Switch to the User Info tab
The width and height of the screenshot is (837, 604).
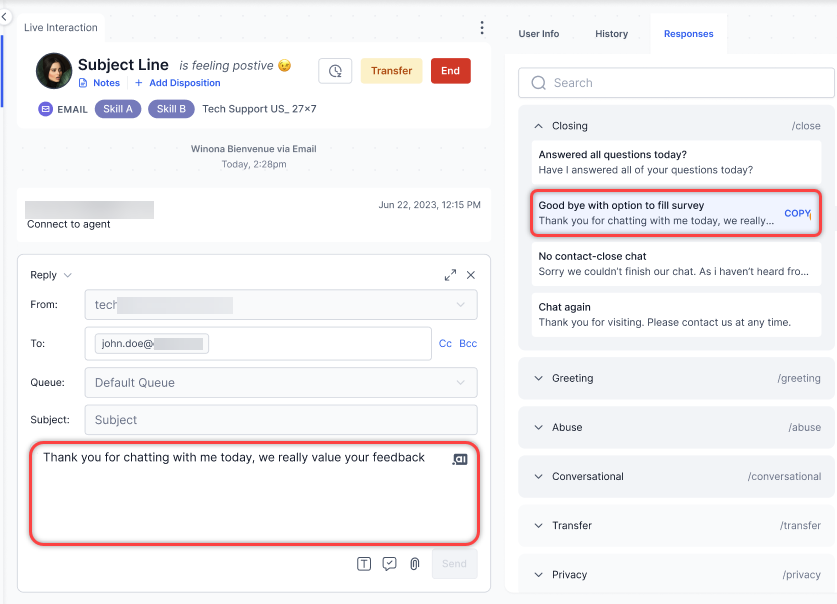click(538, 34)
